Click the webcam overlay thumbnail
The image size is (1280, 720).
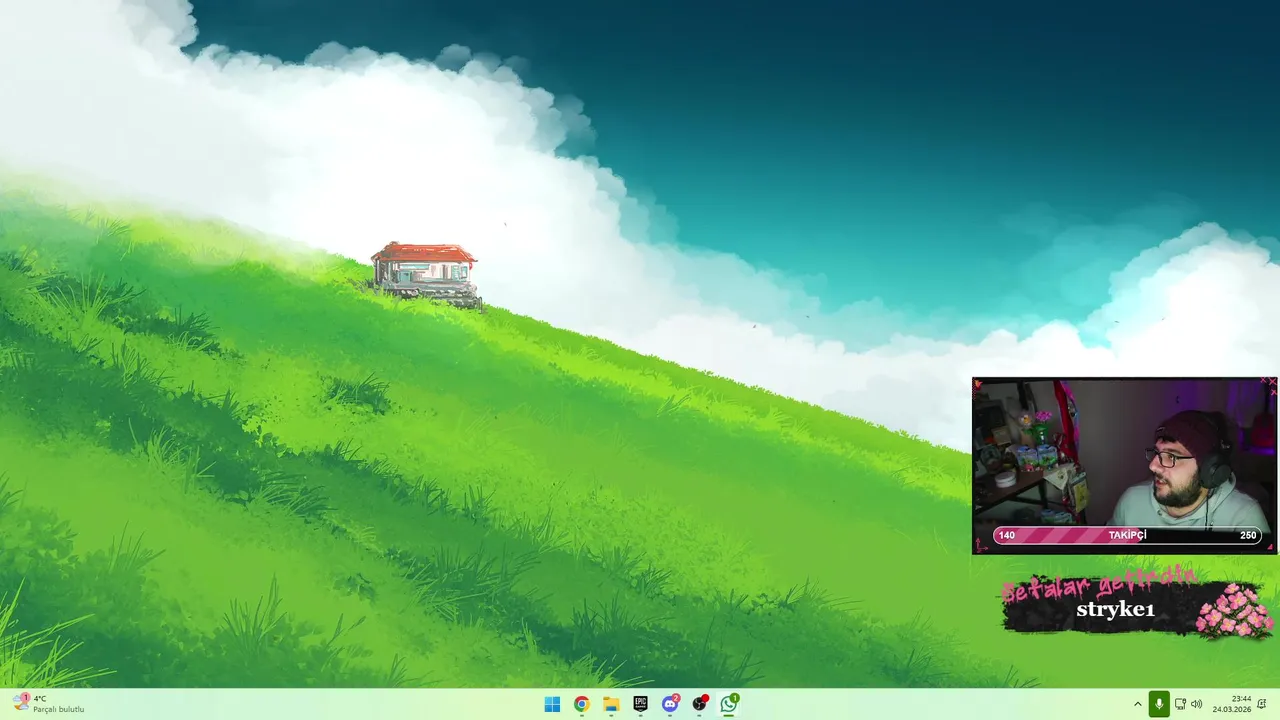1125,465
